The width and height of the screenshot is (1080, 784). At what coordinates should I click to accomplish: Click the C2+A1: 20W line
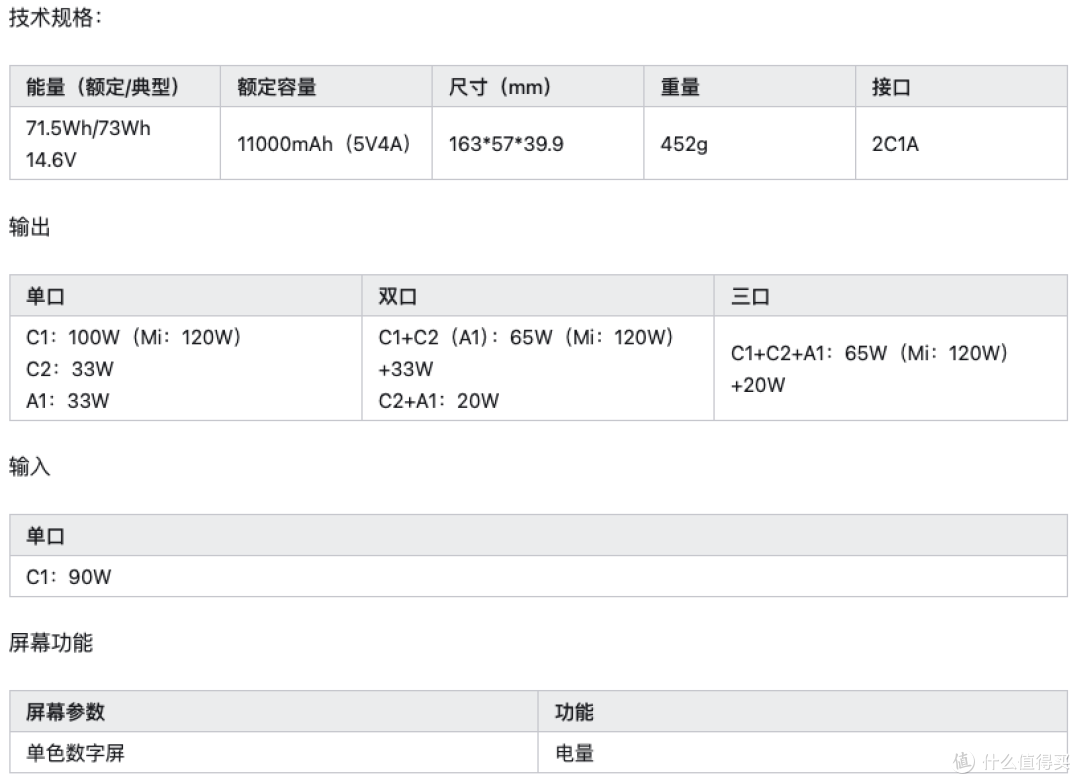(x=439, y=401)
